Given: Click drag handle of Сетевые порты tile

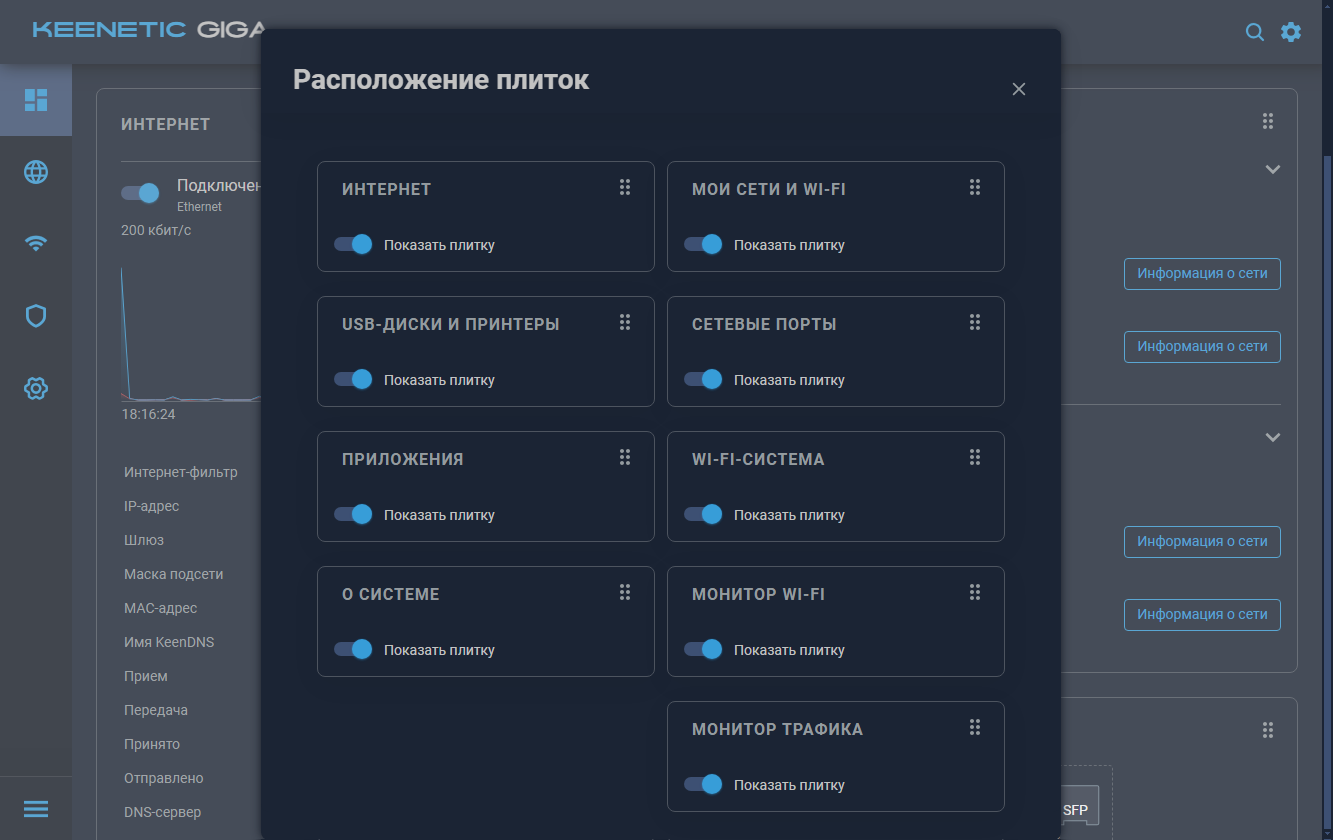Looking at the screenshot, I should click(x=975, y=322).
